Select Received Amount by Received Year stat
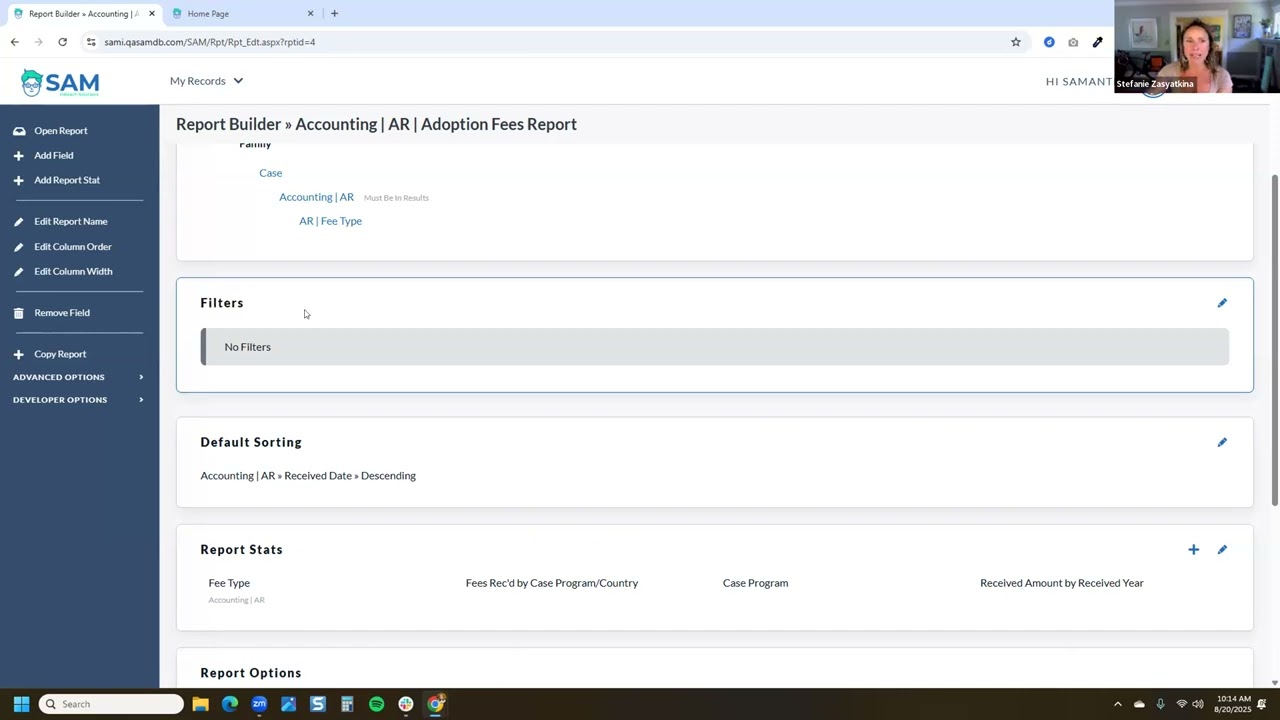The width and height of the screenshot is (1280, 720). tap(1062, 583)
